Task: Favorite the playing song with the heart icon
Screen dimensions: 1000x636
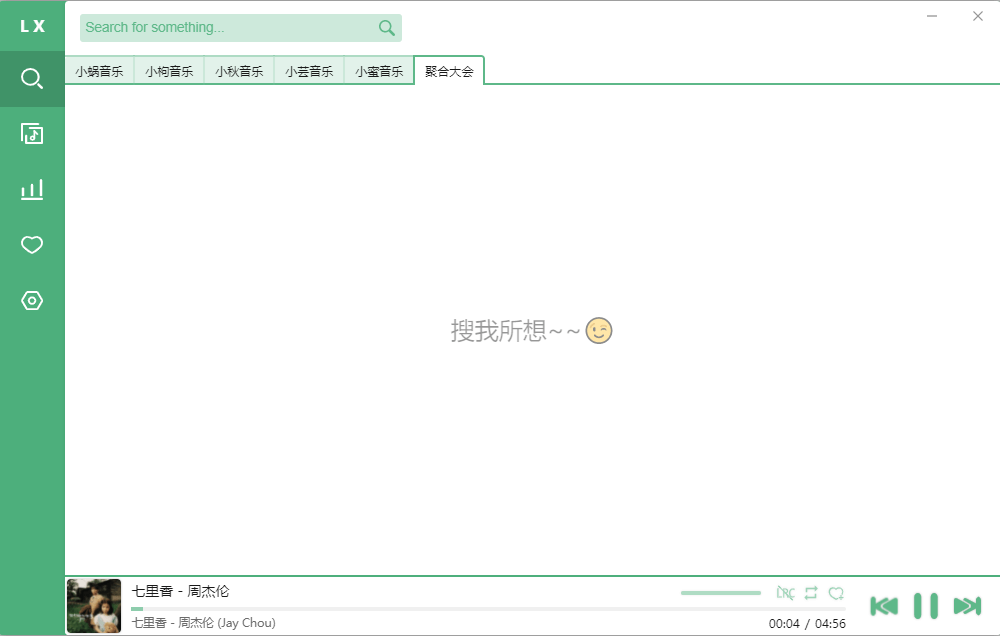Action: (x=836, y=593)
